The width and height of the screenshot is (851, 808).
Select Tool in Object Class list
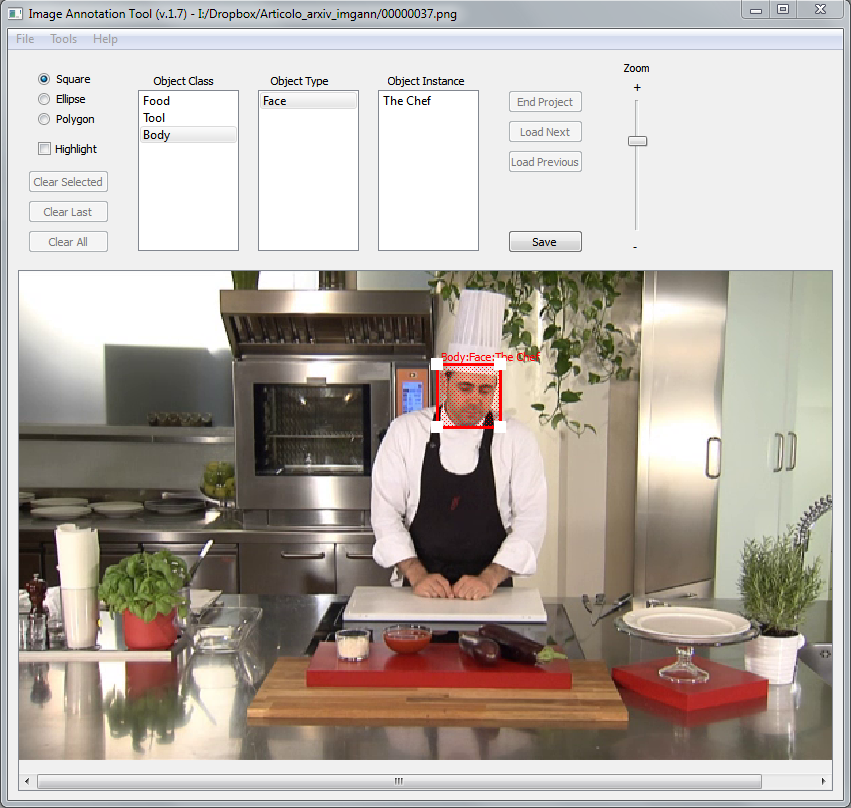(x=154, y=118)
